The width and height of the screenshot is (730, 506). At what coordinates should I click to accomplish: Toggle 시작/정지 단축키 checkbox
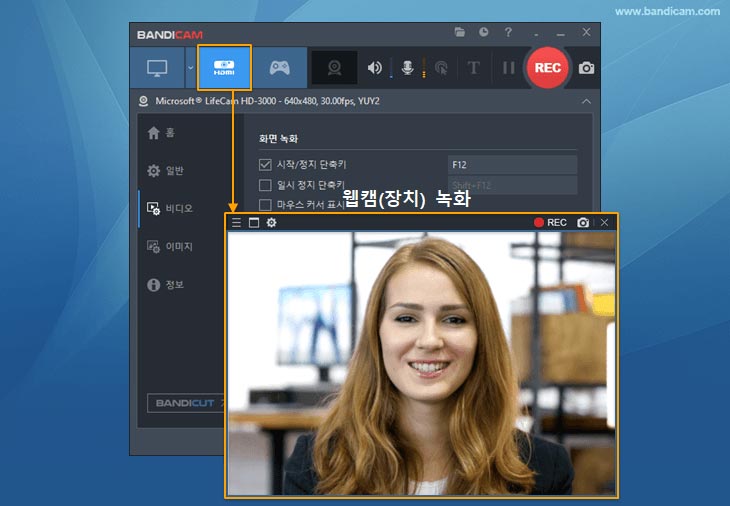coord(265,164)
